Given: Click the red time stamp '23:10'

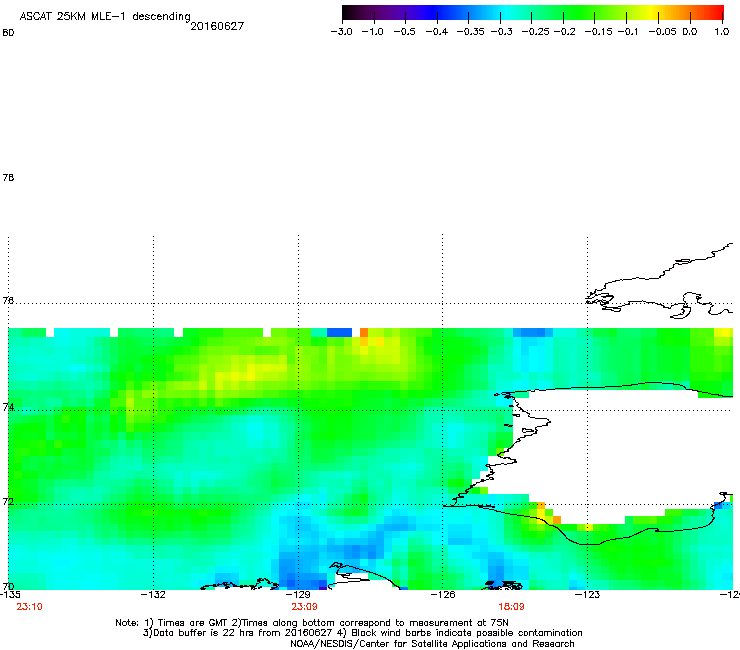Looking at the screenshot, I should point(29,607).
